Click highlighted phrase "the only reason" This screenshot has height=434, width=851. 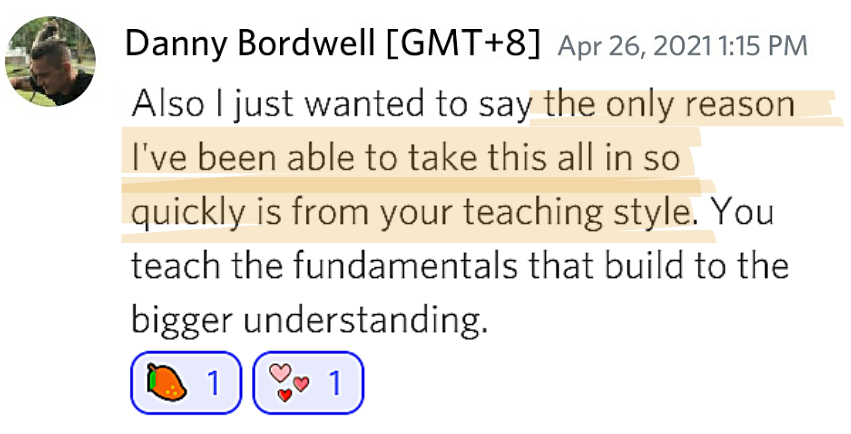tap(670, 103)
